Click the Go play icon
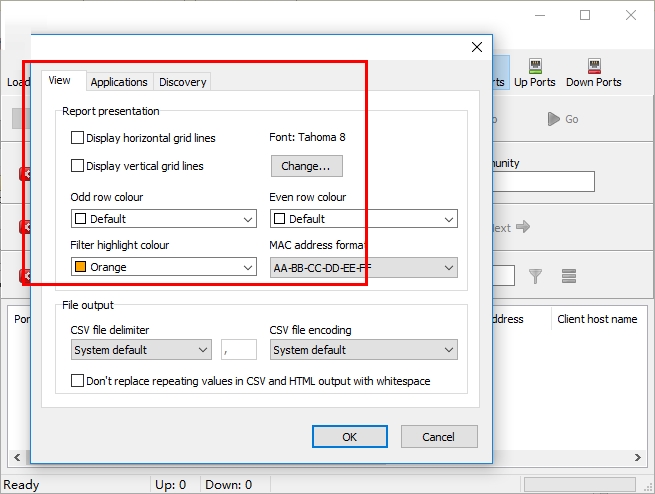This screenshot has height=494, width=655. coord(553,119)
